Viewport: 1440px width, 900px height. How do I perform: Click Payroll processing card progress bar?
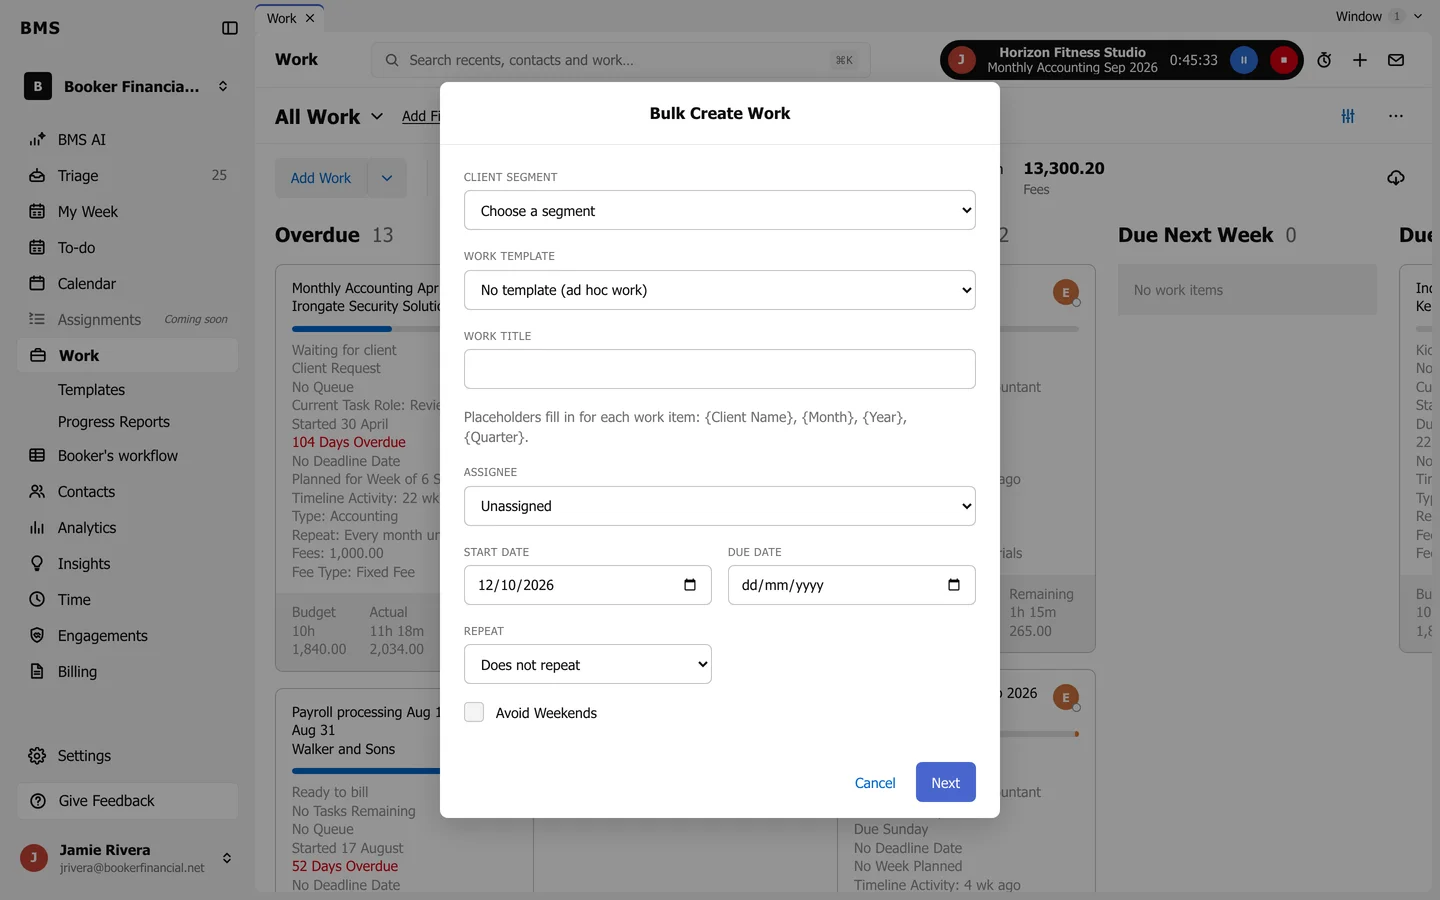(366, 771)
